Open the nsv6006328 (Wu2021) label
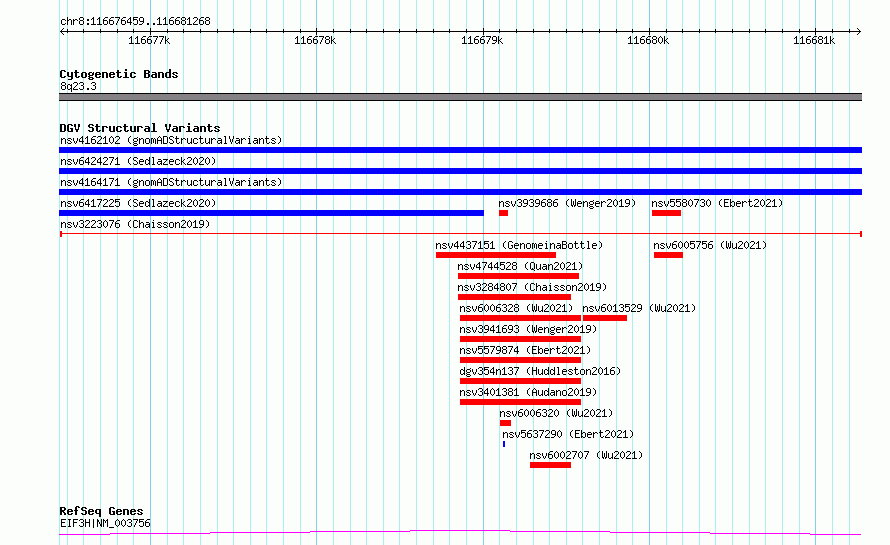This screenshot has width=890, height=545. [516, 308]
